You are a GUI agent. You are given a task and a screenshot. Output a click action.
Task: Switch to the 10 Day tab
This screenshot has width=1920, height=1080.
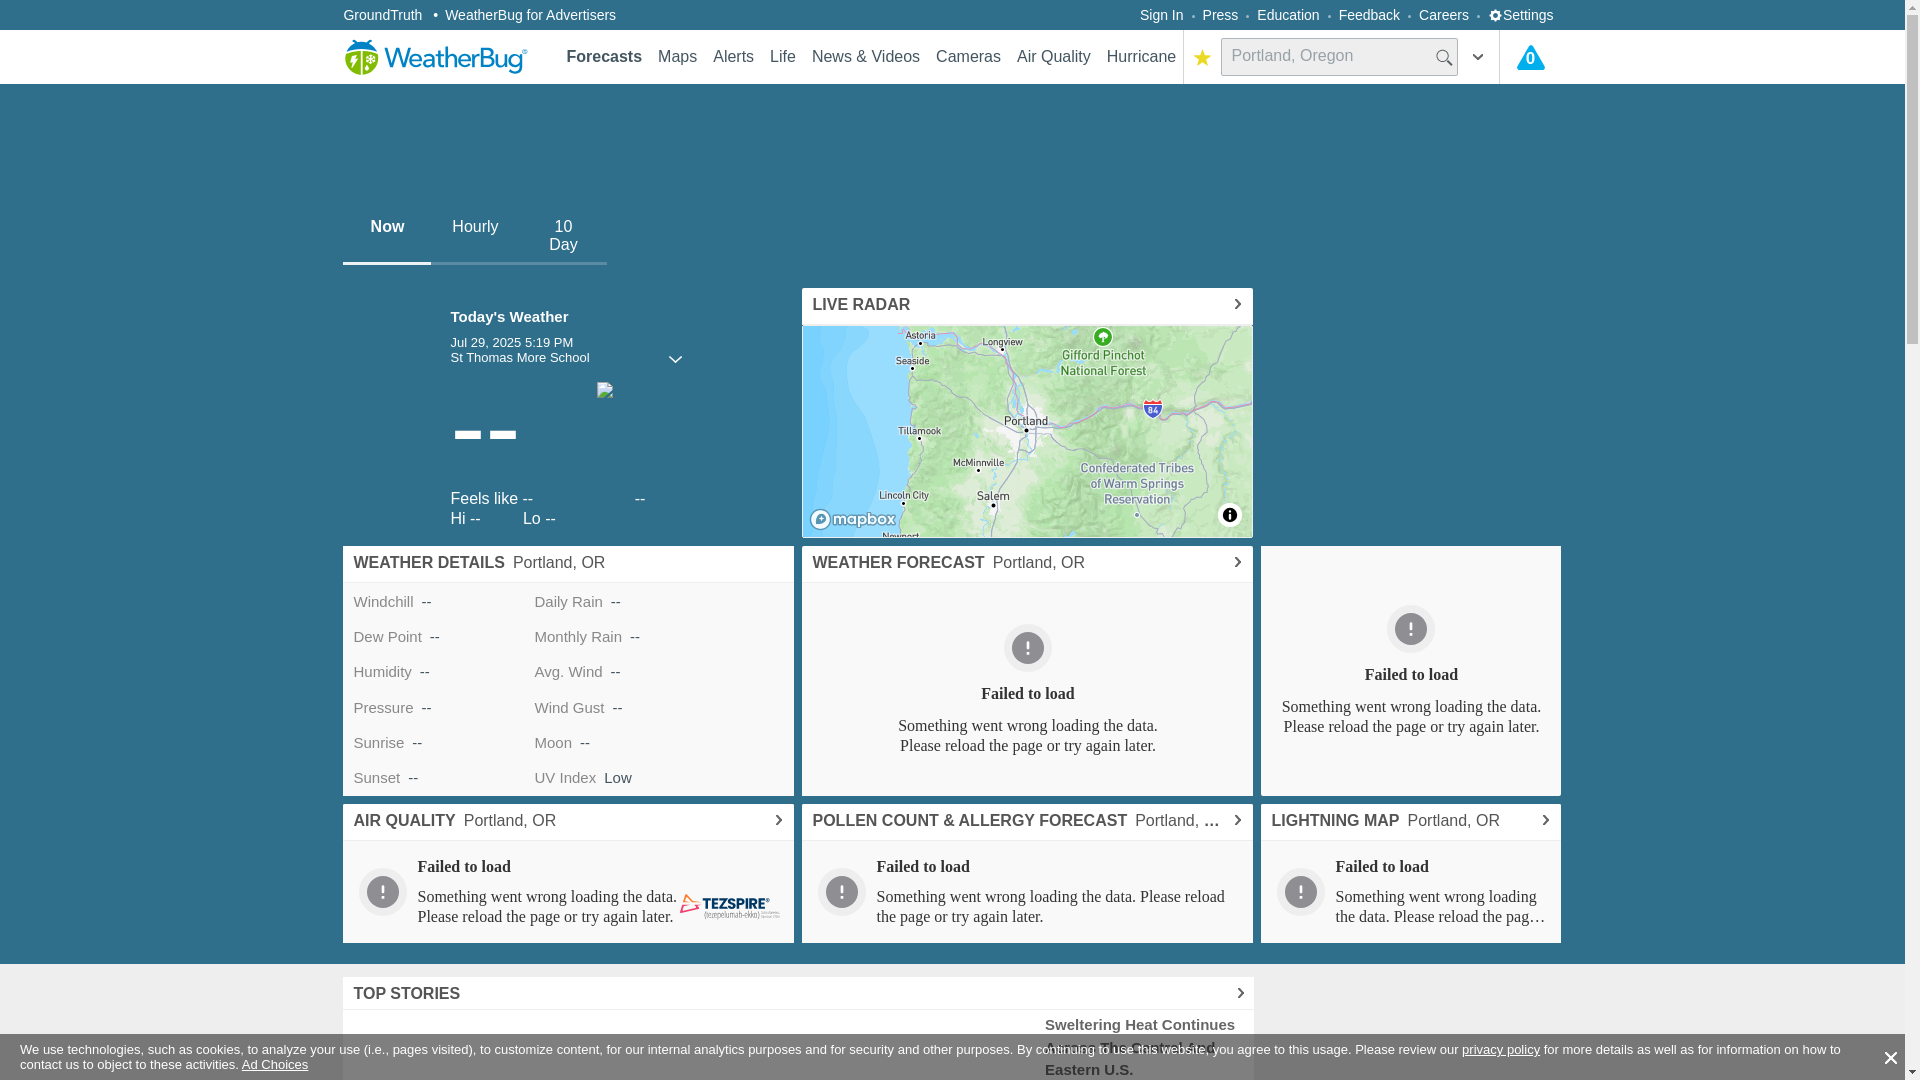tap(563, 236)
